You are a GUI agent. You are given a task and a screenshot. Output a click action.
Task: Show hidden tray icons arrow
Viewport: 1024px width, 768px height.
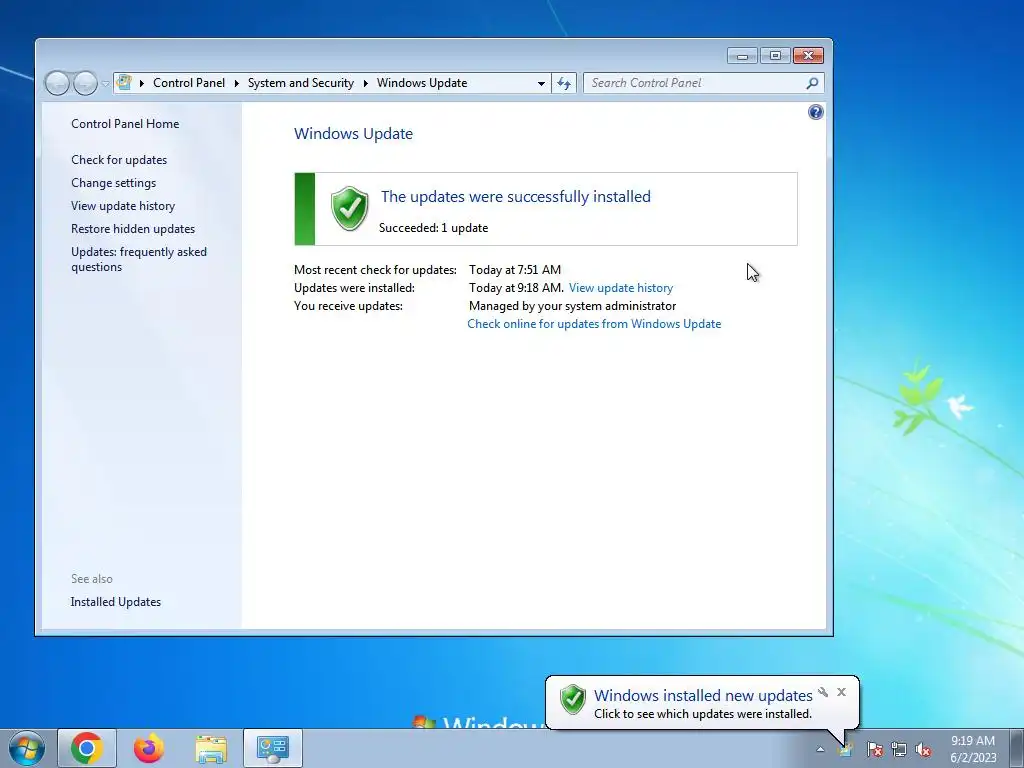pyautogui.click(x=820, y=749)
